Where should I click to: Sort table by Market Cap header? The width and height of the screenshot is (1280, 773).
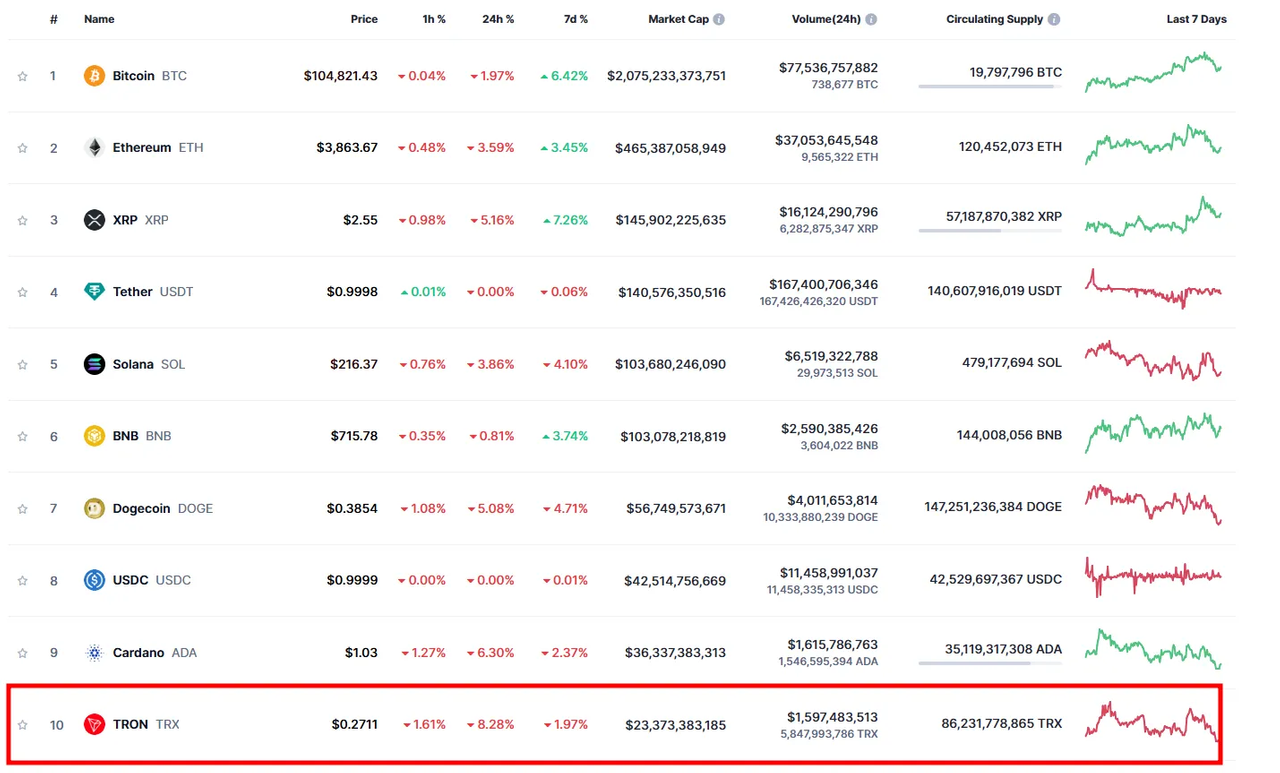[678, 19]
